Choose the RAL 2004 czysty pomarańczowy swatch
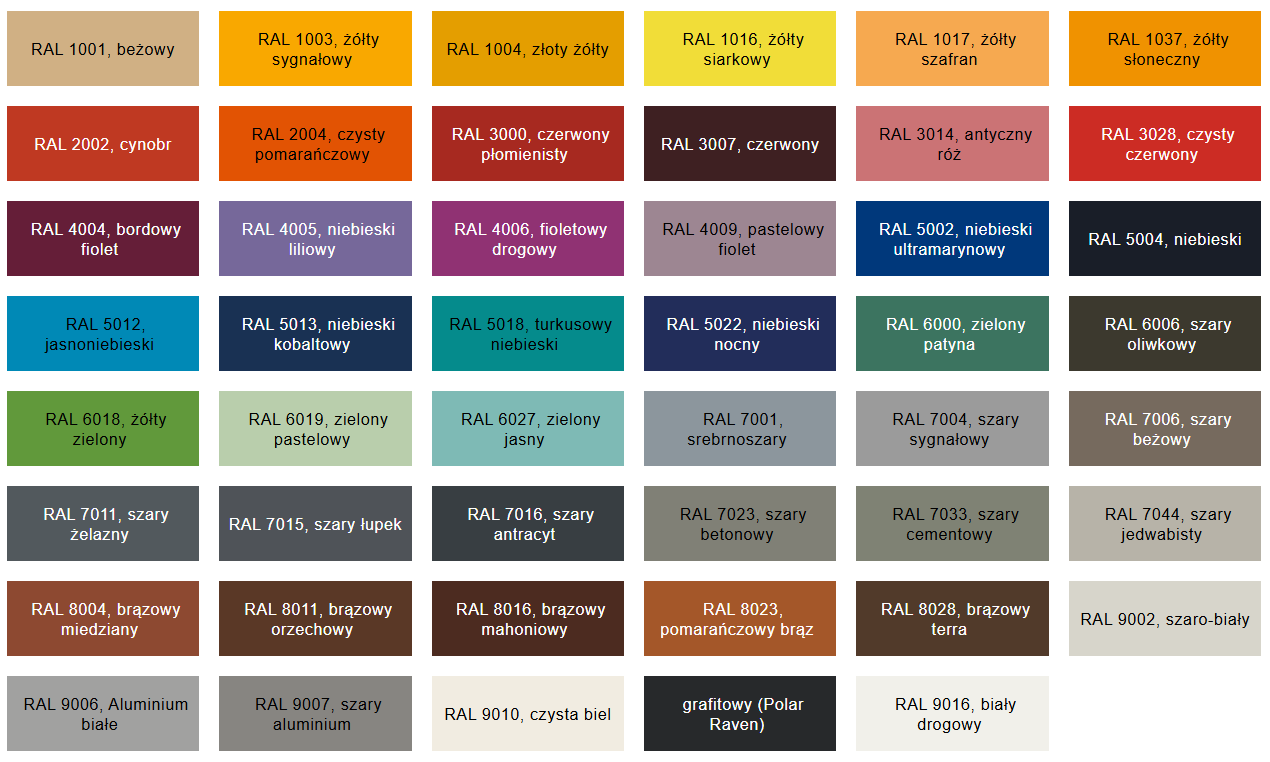Image resolution: width=1270 pixels, height=762 pixels. tap(315, 144)
